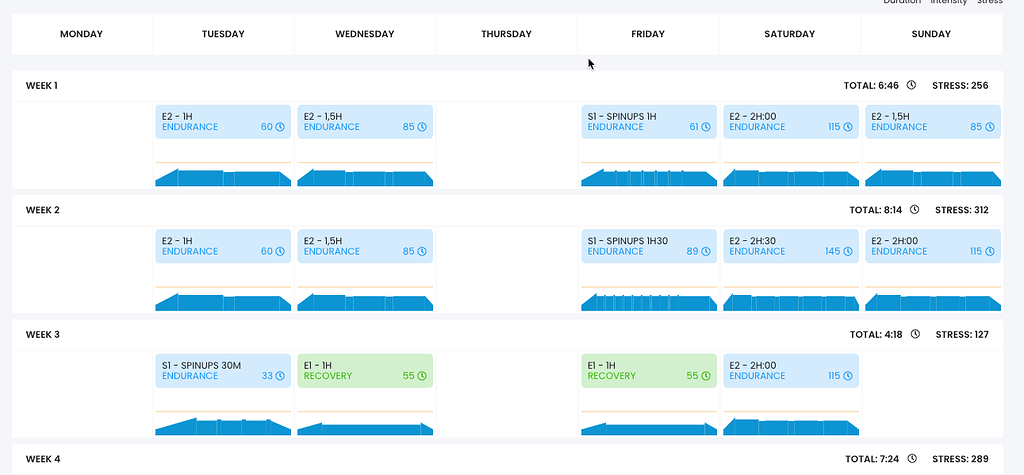Viewport: 1024px width, 475px height.
Task: Select the Monday column header
Action: (x=82, y=34)
